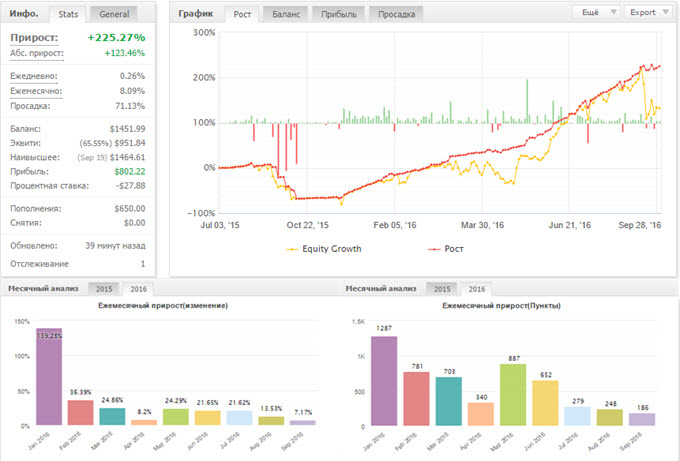The image size is (680, 461).
Task: Click the Jun 2016 21.65% growth bar
Action: pyautogui.click(x=207, y=418)
